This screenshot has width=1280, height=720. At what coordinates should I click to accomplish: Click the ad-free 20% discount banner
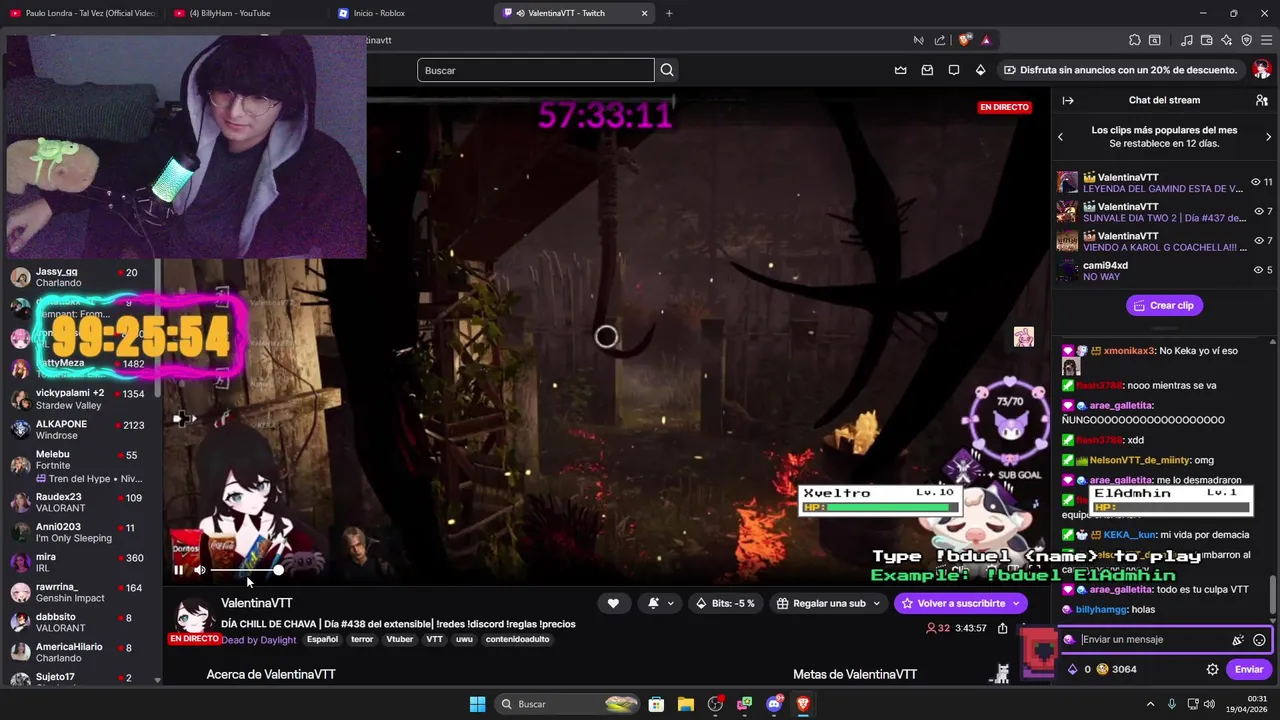click(1120, 70)
